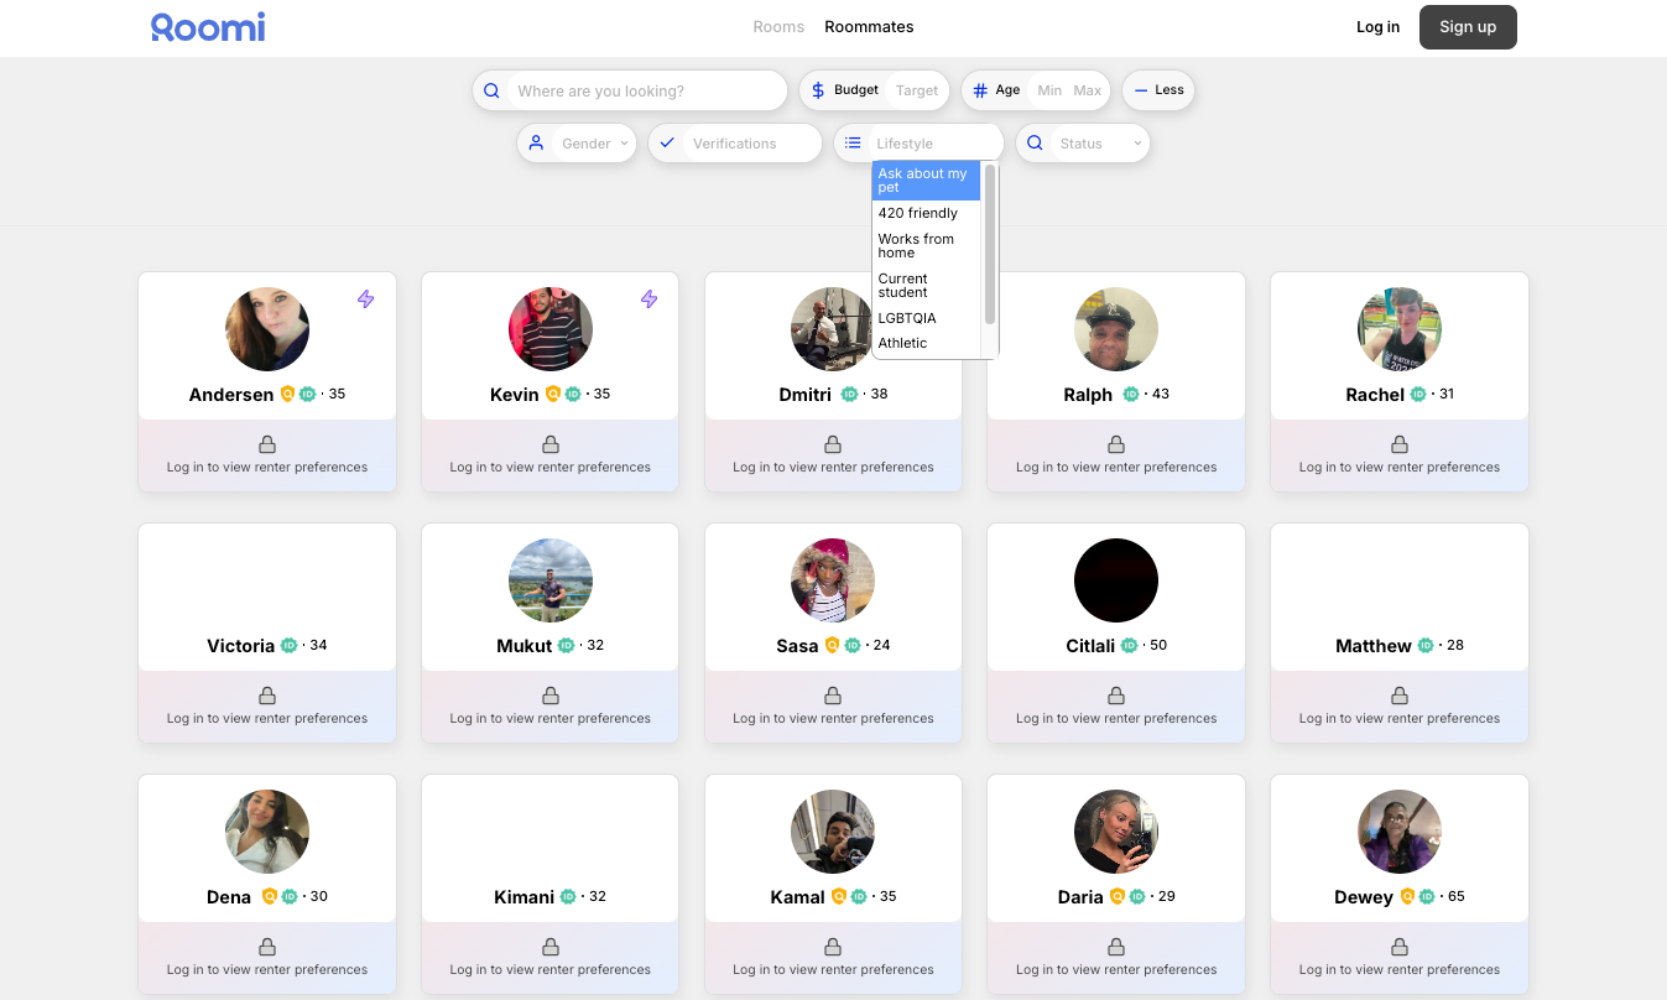Click the lock icon under Dmitri

click(833, 444)
